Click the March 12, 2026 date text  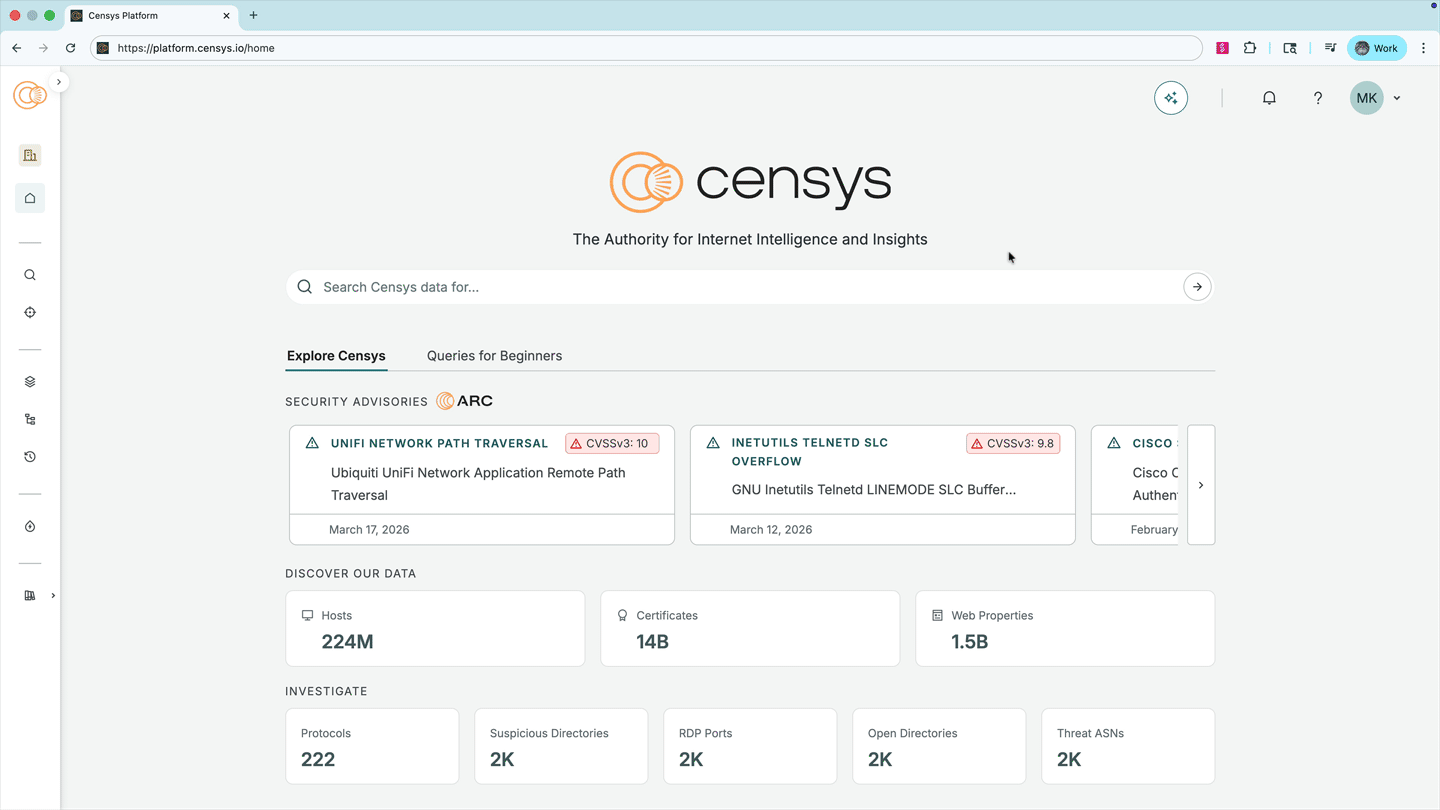[x=771, y=530]
